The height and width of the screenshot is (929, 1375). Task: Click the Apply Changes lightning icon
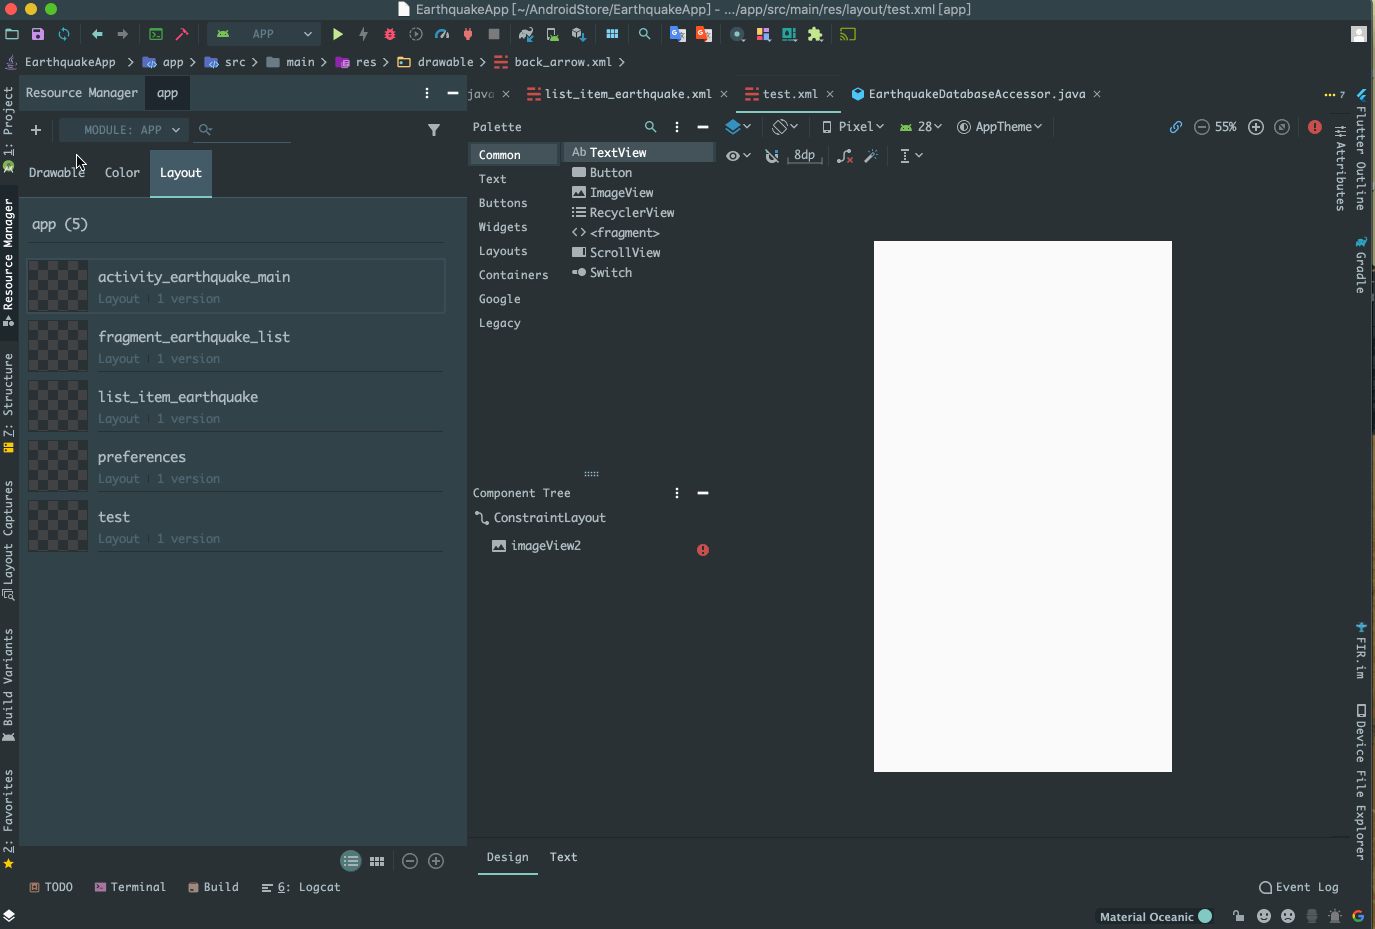pyautogui.click(x=363, y=33)
